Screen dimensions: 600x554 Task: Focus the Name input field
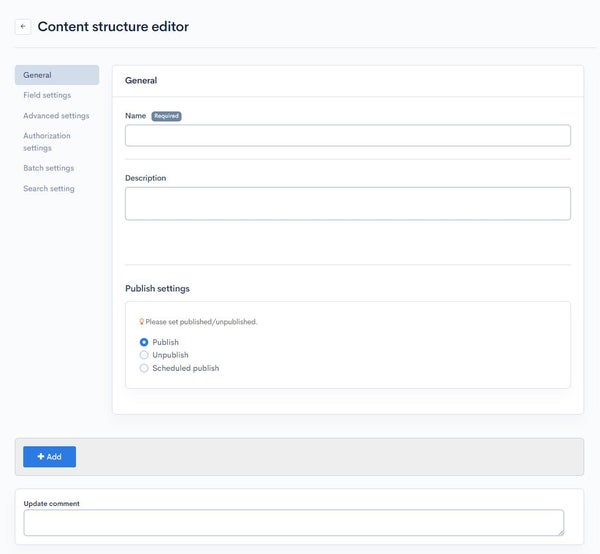(x=348, y=135)
